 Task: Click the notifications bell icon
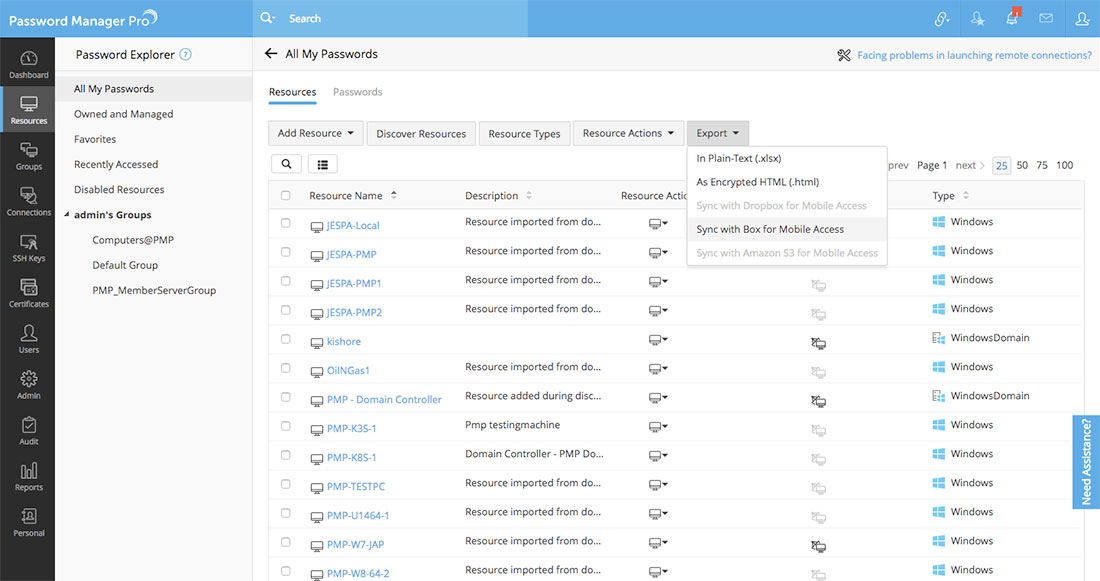(x=1012, y=19)
